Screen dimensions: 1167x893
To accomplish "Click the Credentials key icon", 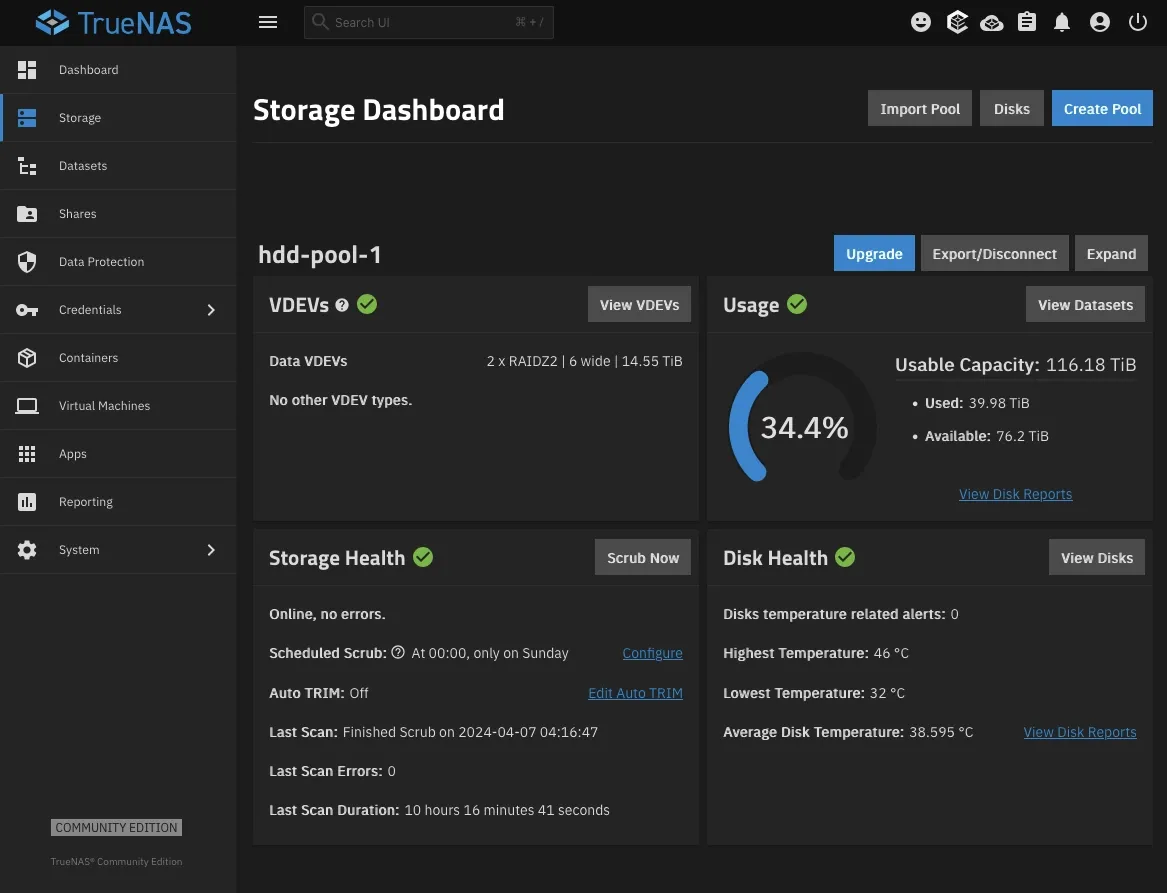I will pos(27,310).
